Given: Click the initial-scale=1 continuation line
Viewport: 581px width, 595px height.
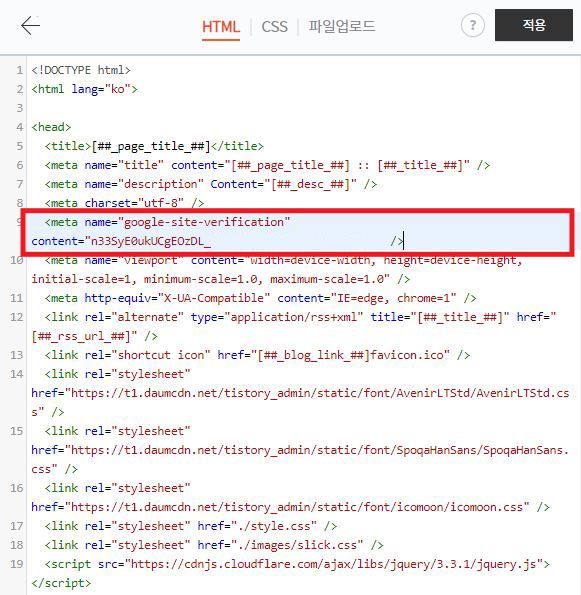Looking at the screenshot, I should click(x=220, y=279).
